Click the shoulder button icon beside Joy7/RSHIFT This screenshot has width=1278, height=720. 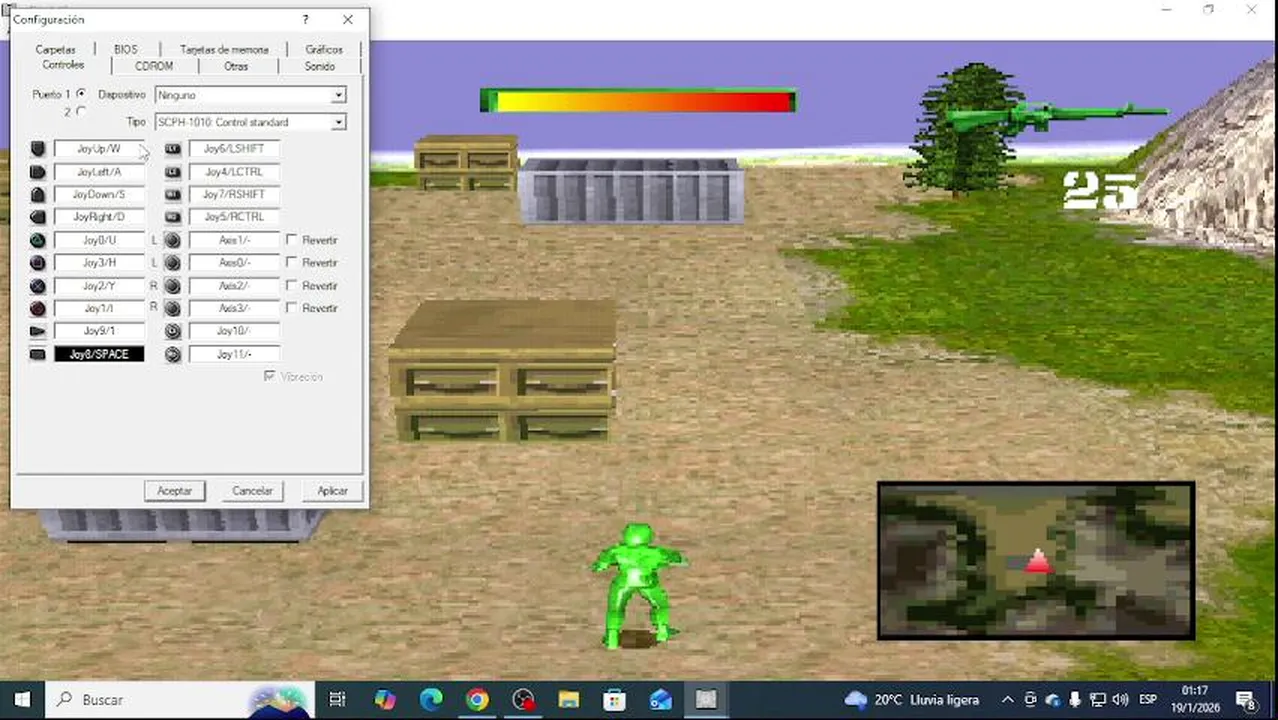point(173,194)
